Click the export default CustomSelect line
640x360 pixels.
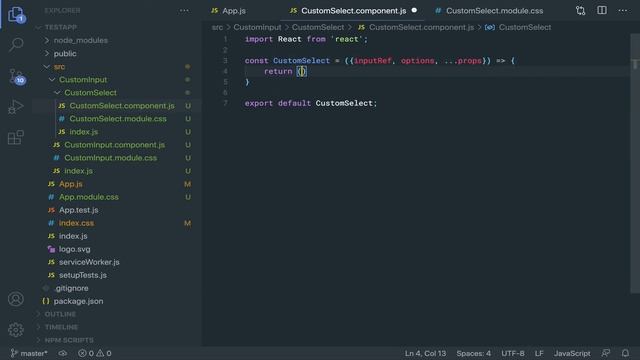(311, 103)
